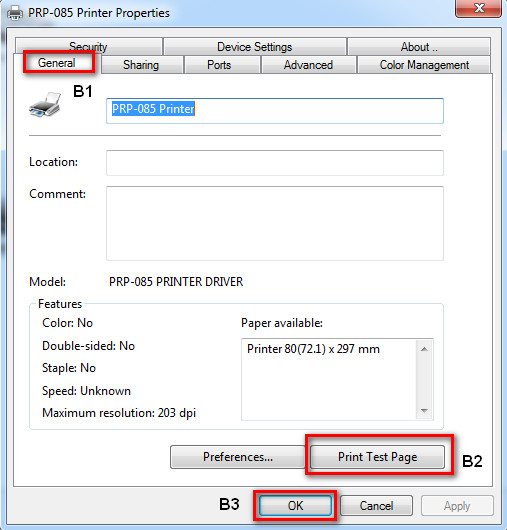This screenshot has height=530, width=507.
Task: Click into the Location field
Action: (275, 163)
